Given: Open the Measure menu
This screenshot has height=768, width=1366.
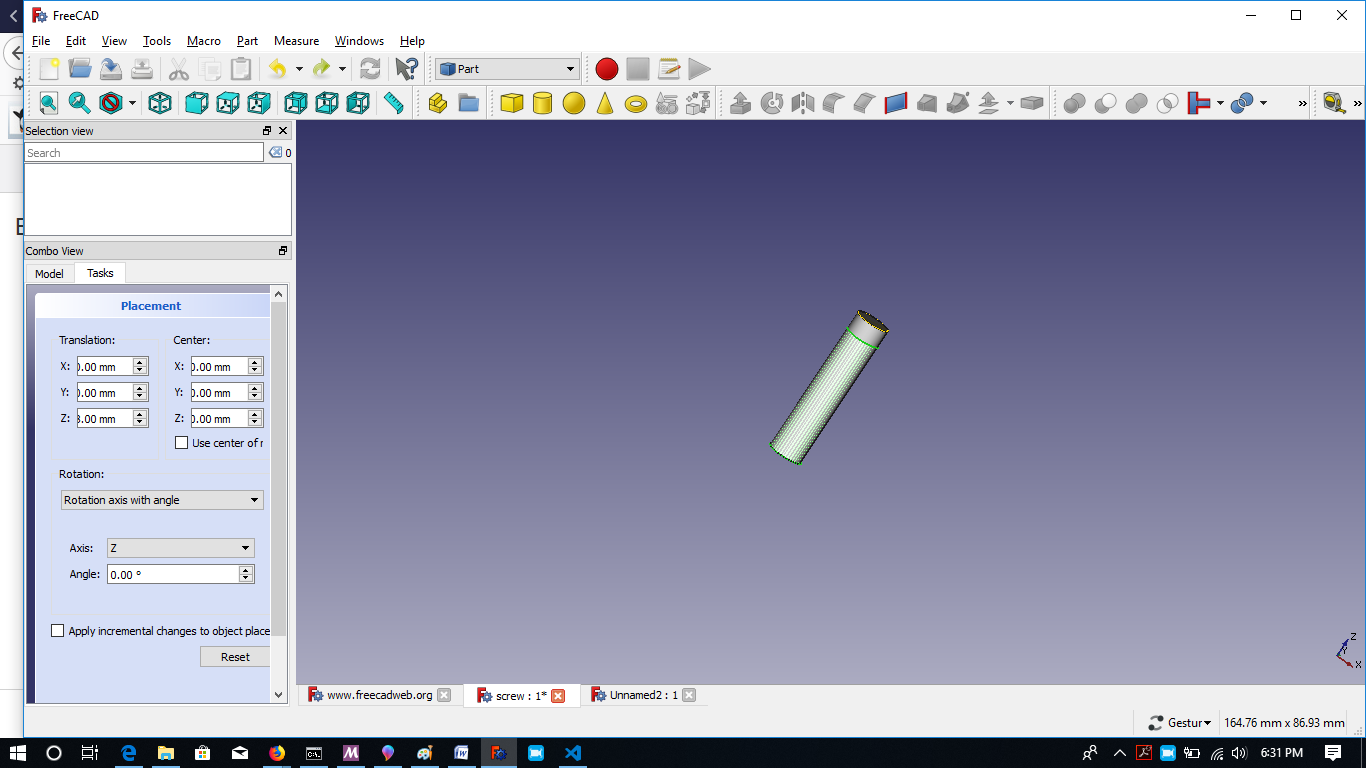Looking at the screenshot, I should point(296,41).
